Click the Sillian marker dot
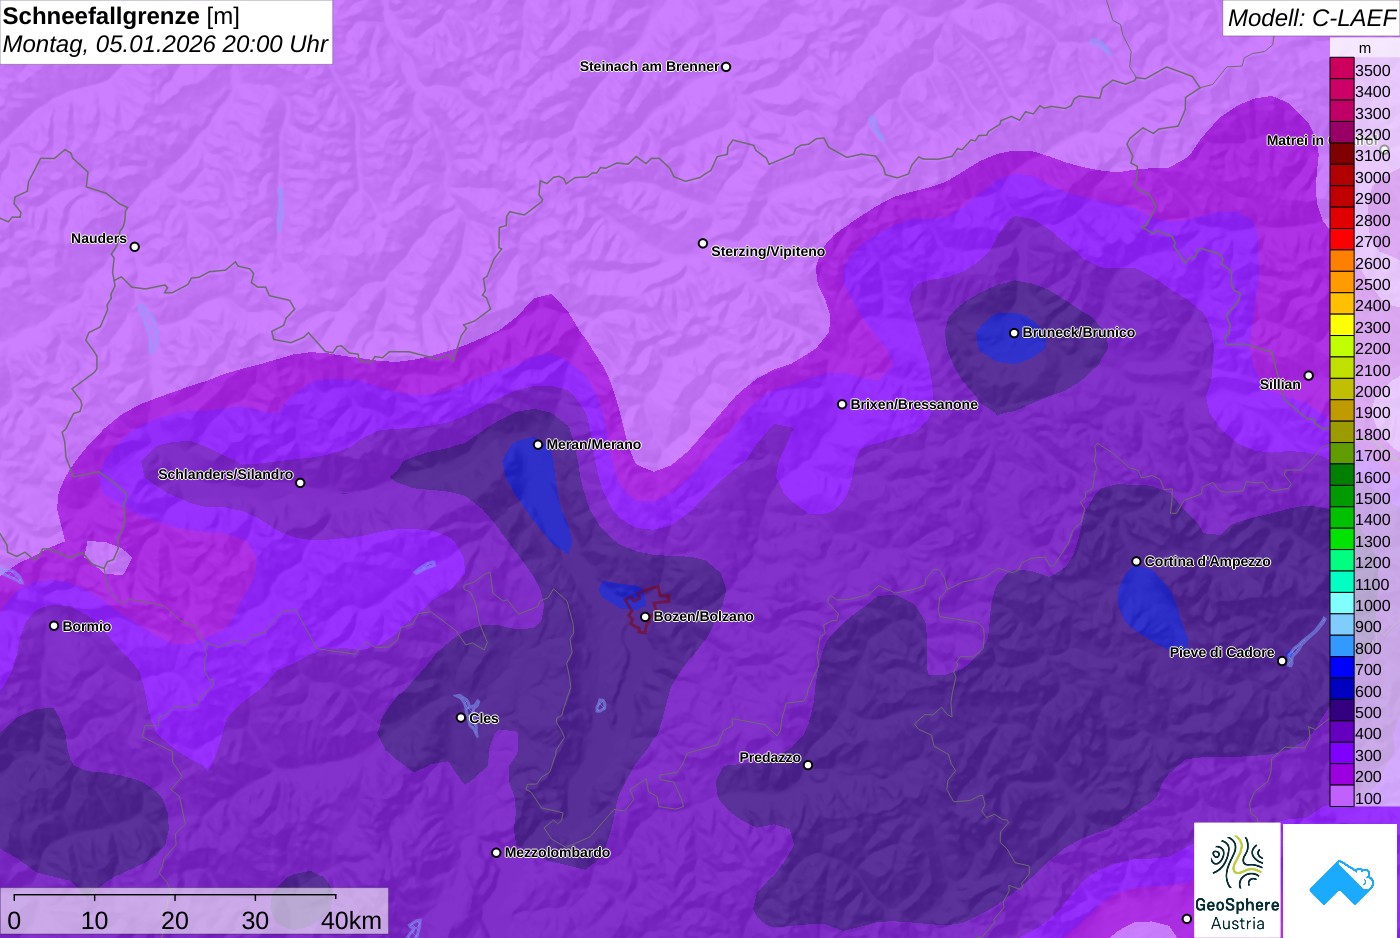Screen dimensions: 1400x938 click(1309, 376)
